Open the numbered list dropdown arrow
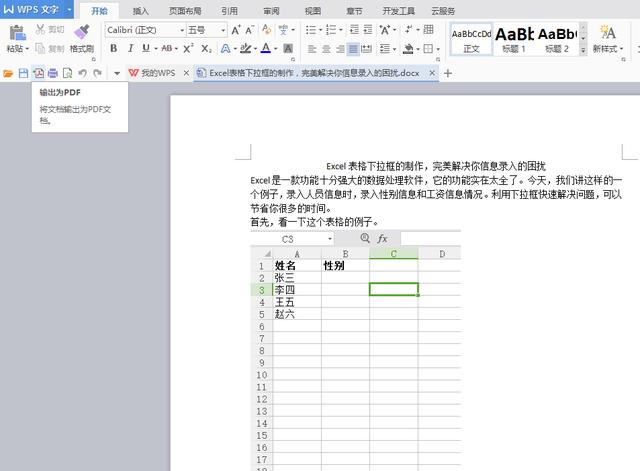The width and height of the screenshot is (640, 471). click(341, 30)
